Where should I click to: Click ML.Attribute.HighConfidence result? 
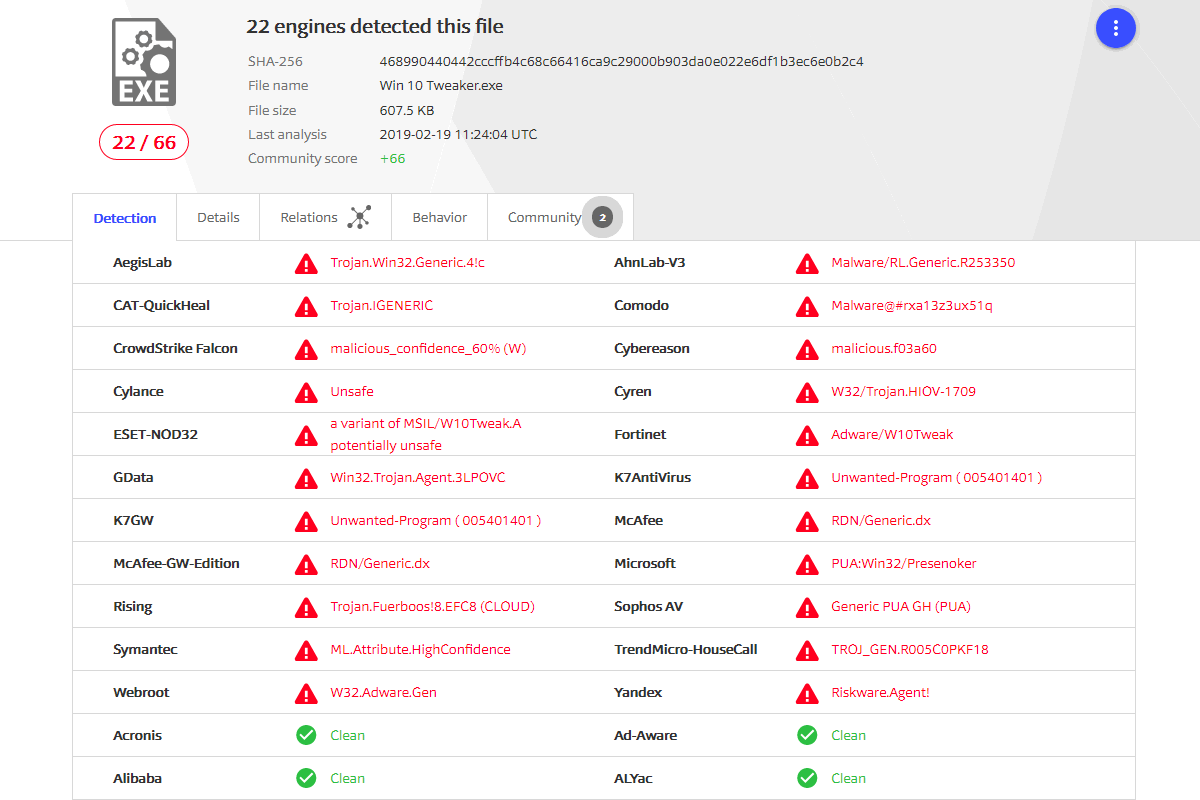[x=421, y=650]
